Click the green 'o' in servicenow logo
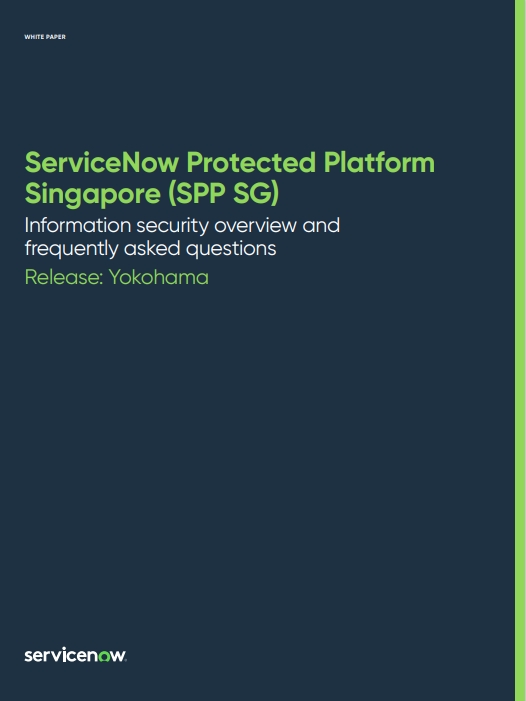The height and width of the screenshot is (701, 526). point(104,656)
